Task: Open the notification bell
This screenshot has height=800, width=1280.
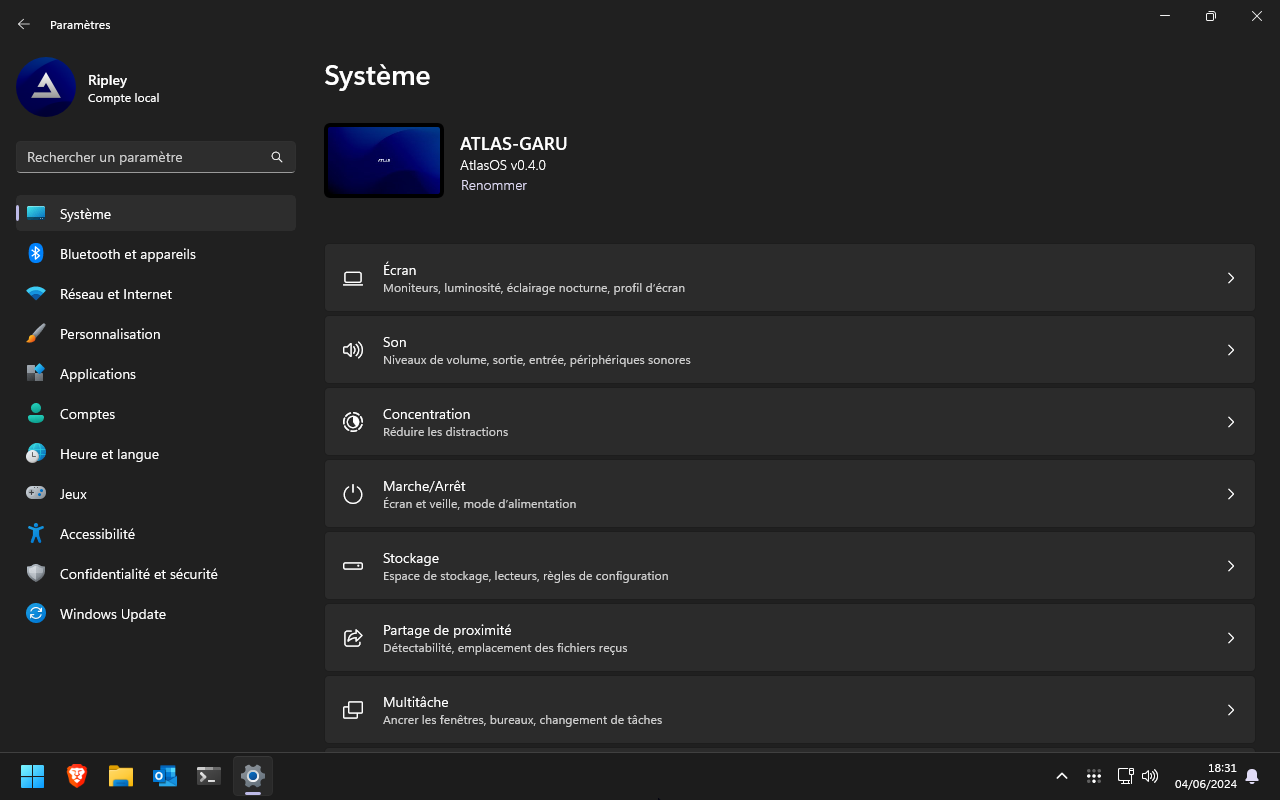Action: coord(1252,776)
